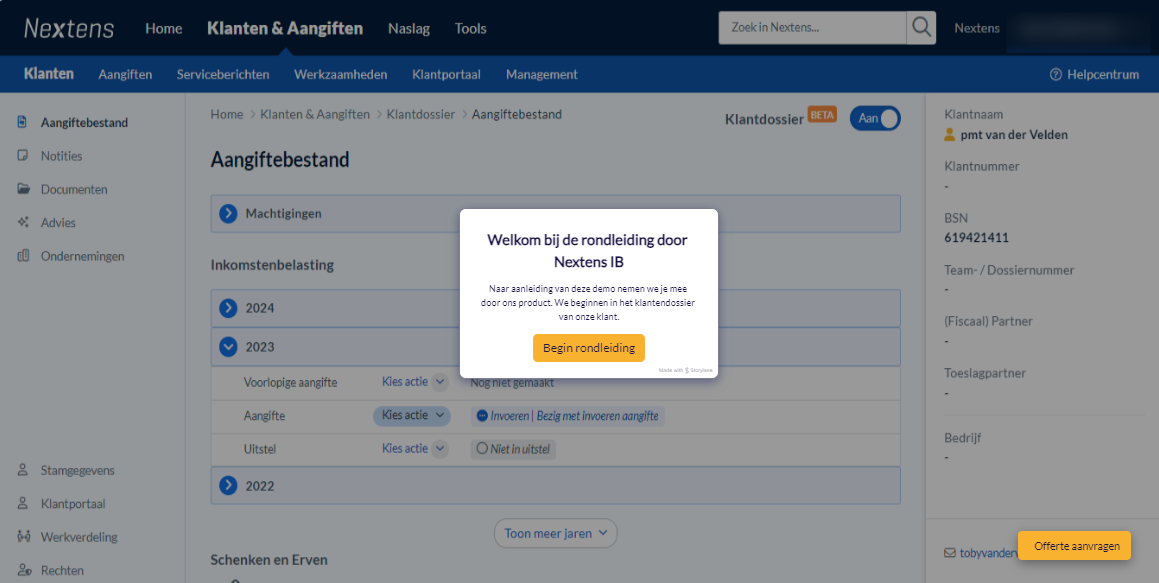
Task: Open Stamgegevens in the sidebar
Action: coord(78,470)
